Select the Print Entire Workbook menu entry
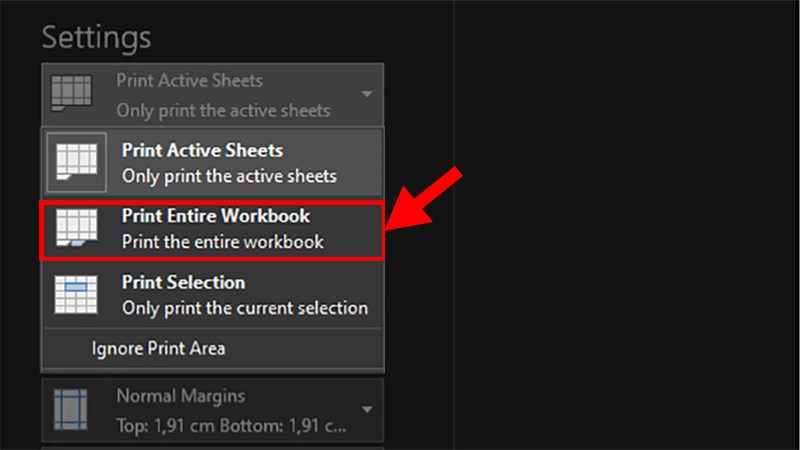This screenshot has width=800, height=450. [213, 230]
